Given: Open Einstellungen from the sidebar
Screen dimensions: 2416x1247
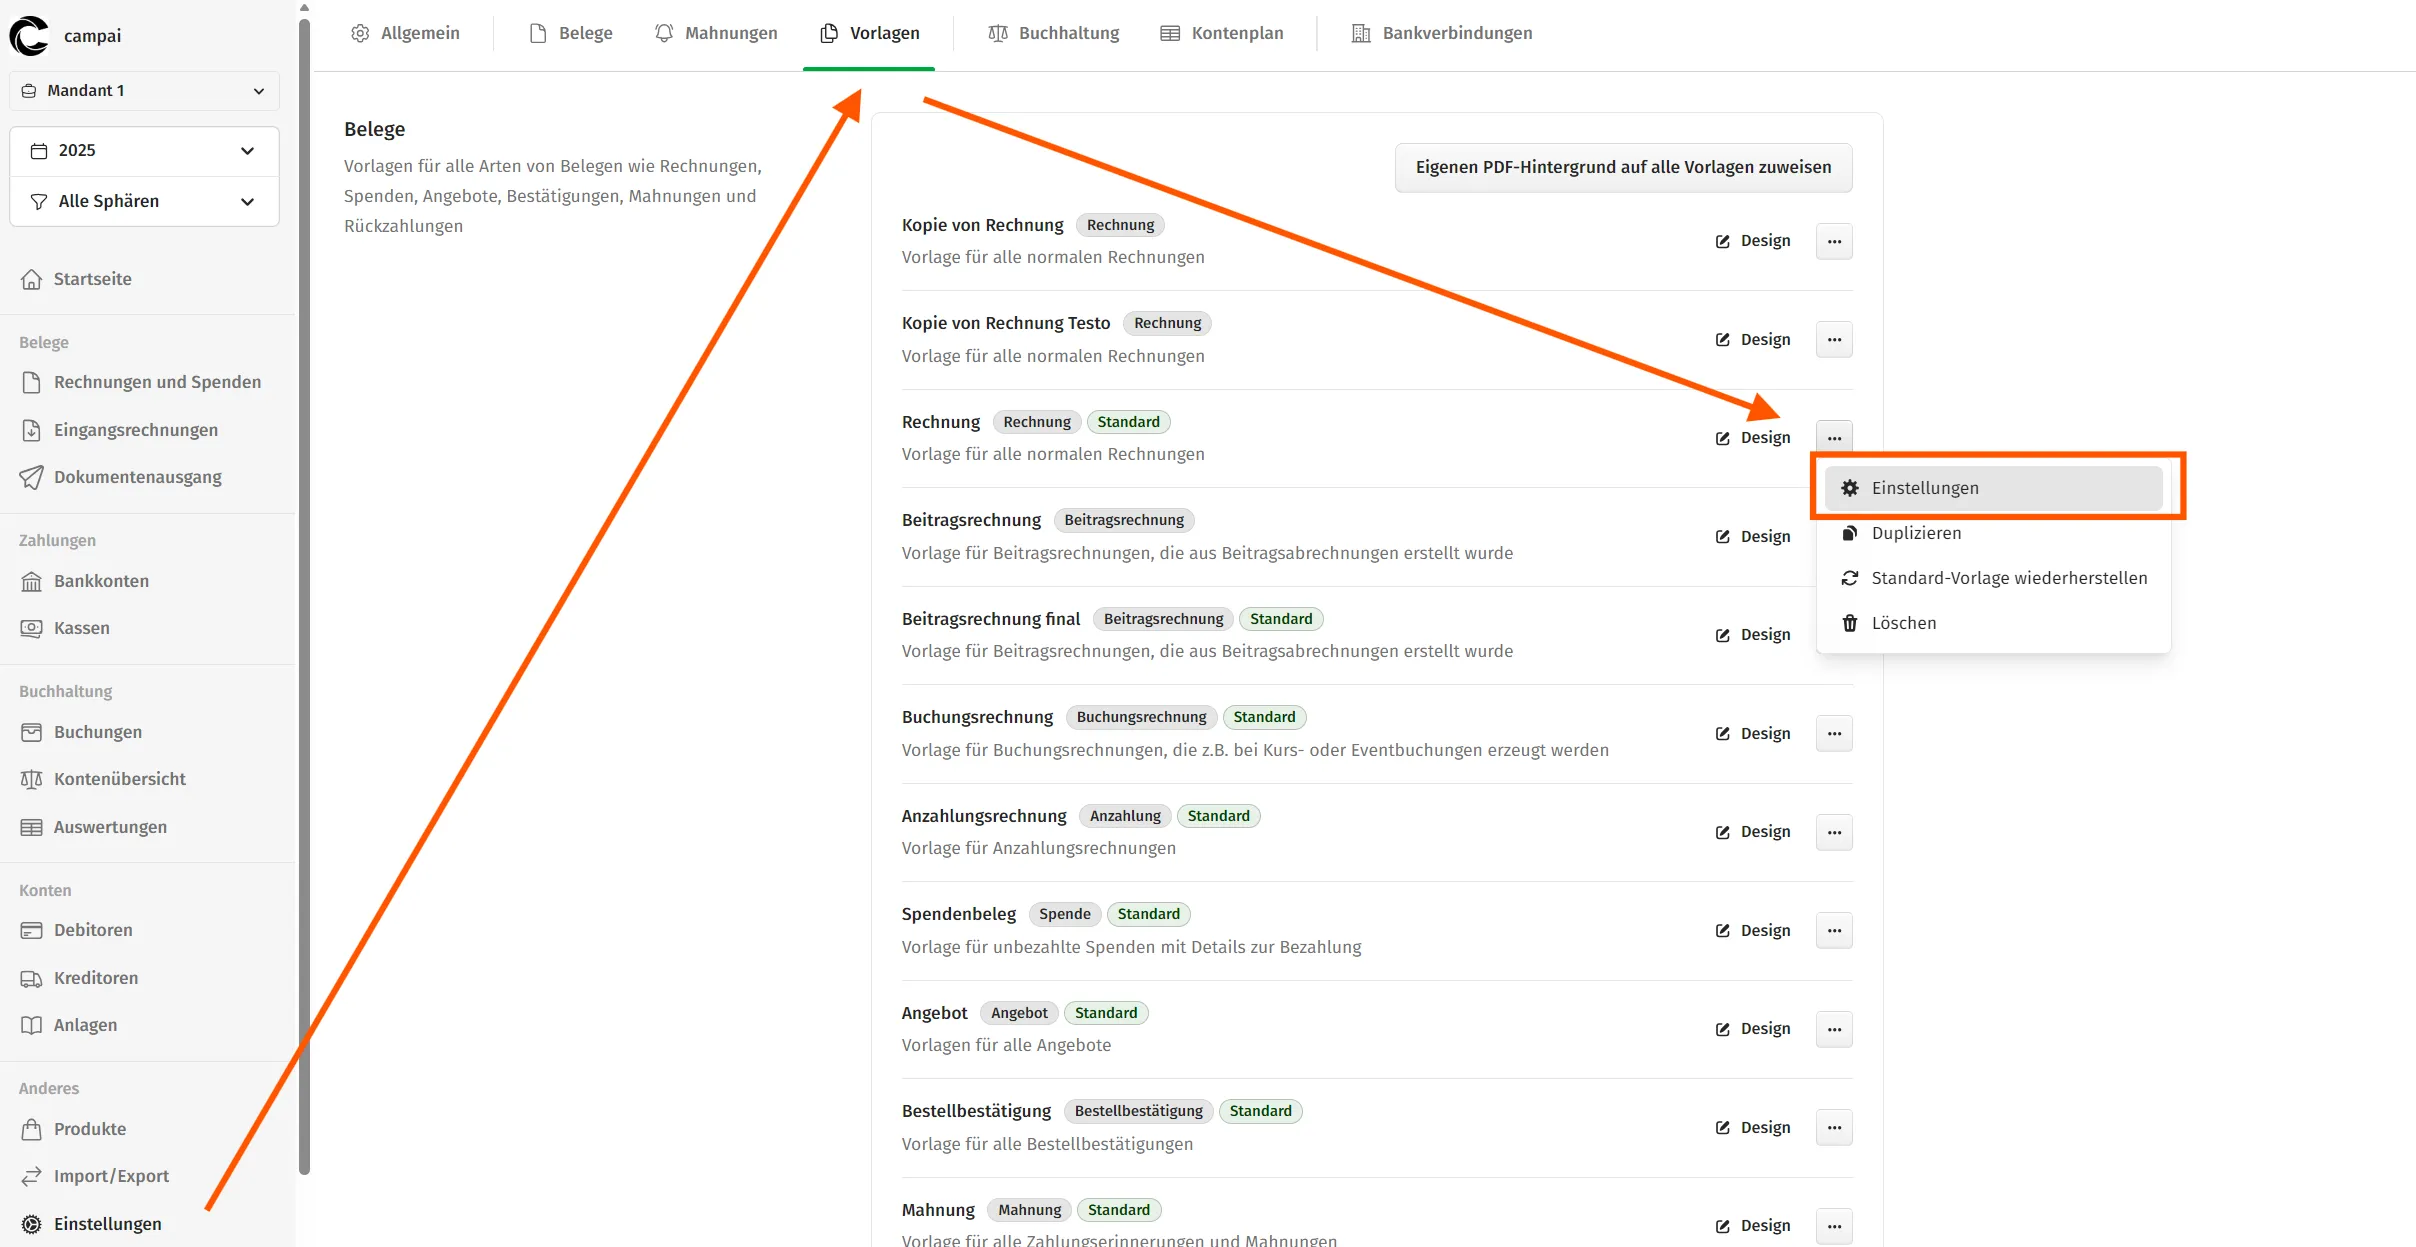Looking at the screenshot, I should coord(107,1224).
